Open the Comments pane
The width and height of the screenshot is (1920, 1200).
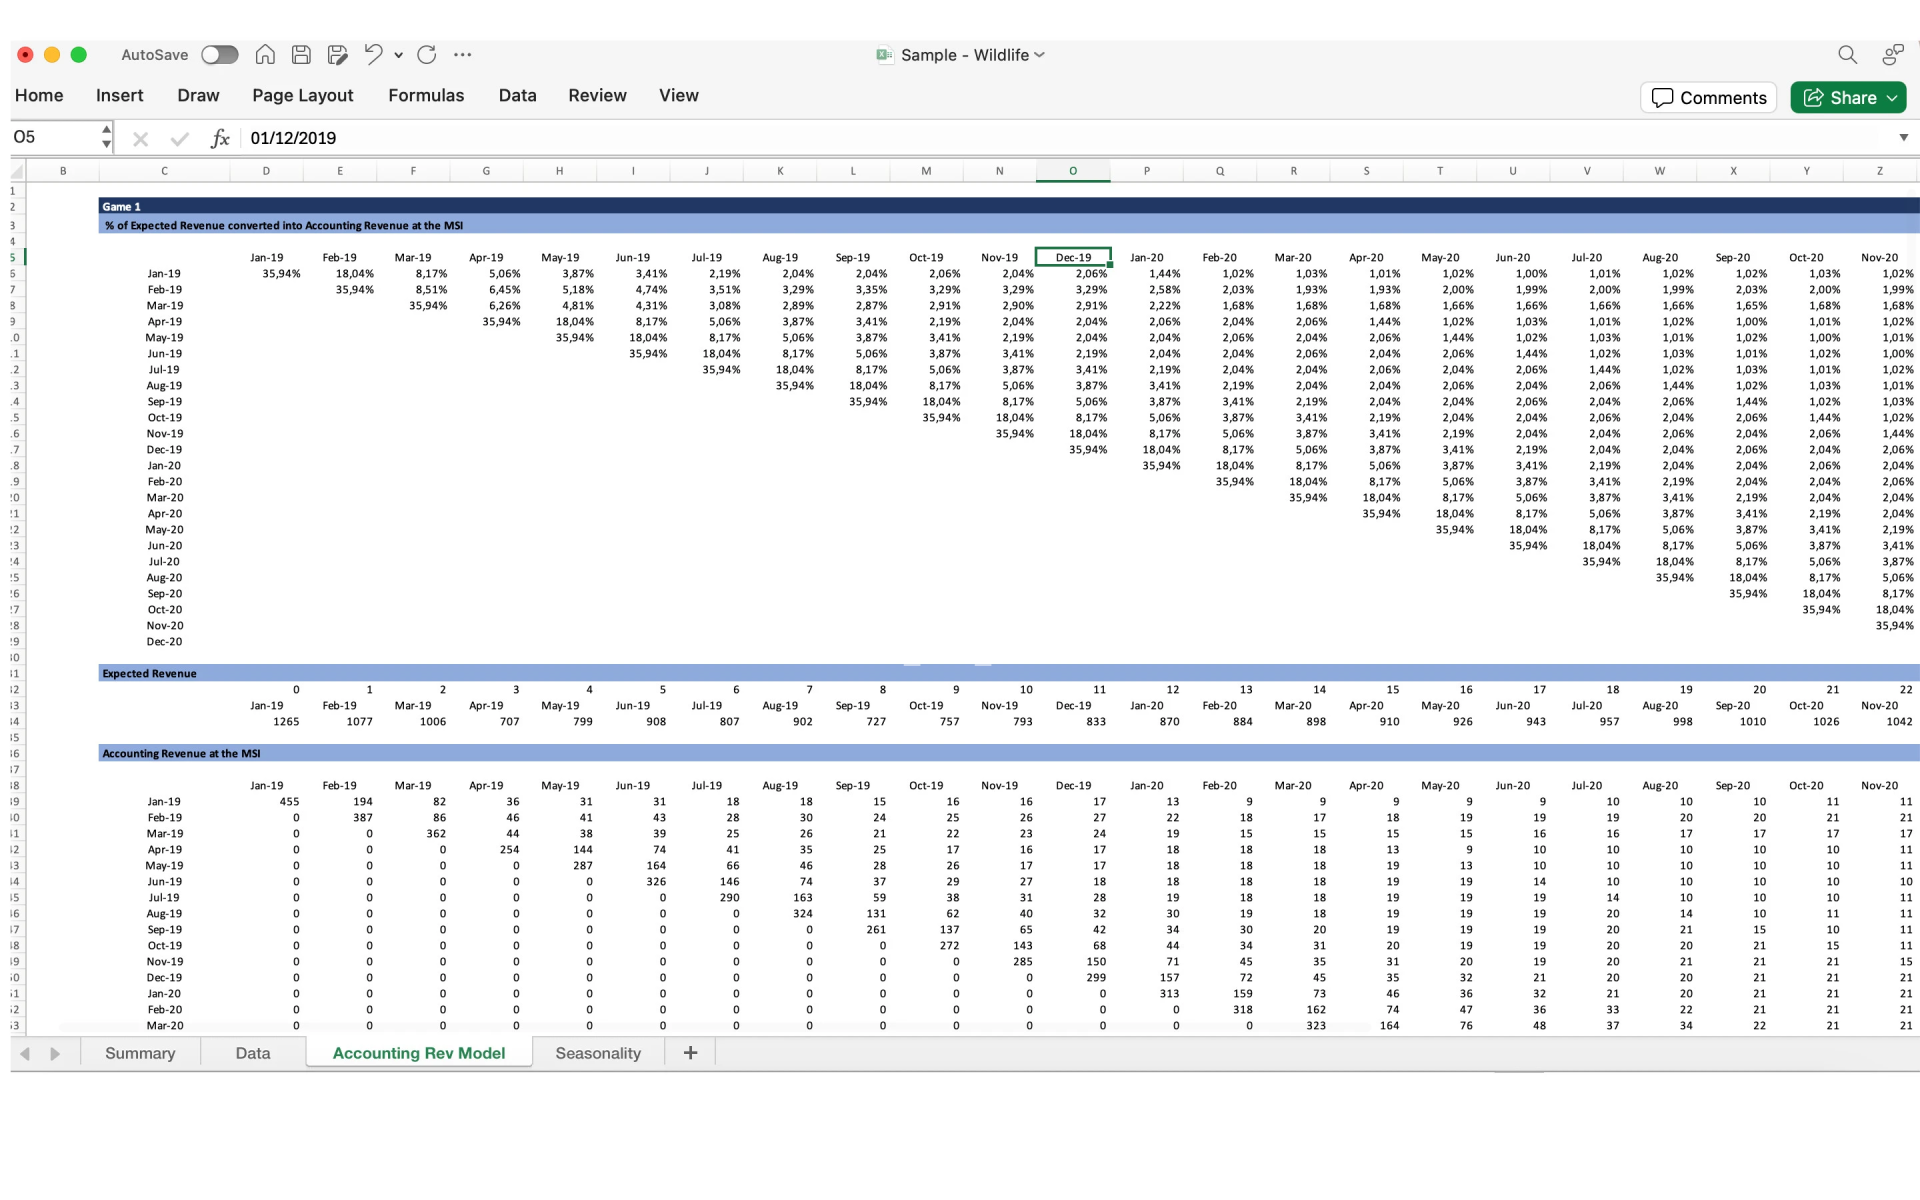coord(1708,98)
